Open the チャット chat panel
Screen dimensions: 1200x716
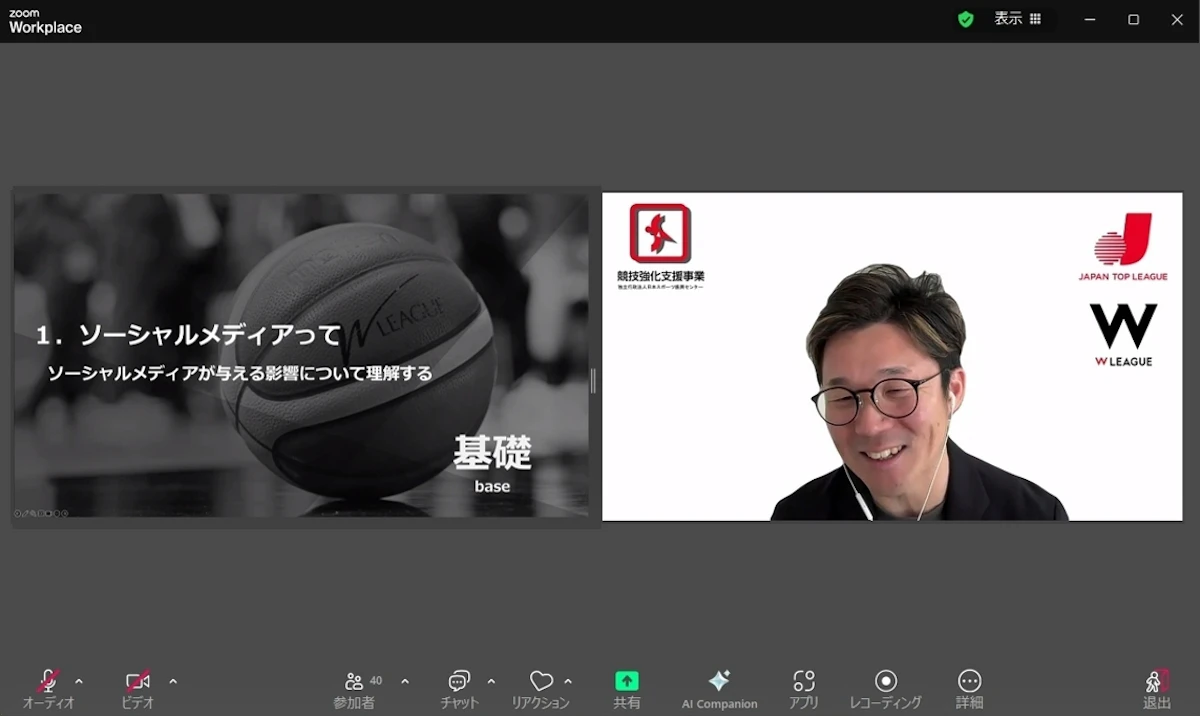(x=459, y=682)
